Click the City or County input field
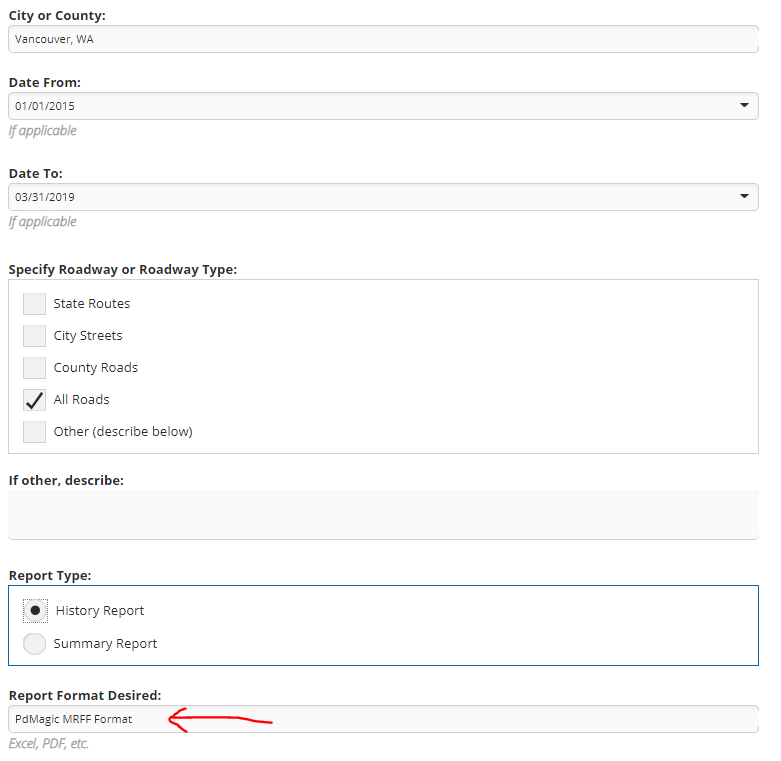The height and width of the screenshot is (761, 781). pyautogui.click(x=383, y=39)
